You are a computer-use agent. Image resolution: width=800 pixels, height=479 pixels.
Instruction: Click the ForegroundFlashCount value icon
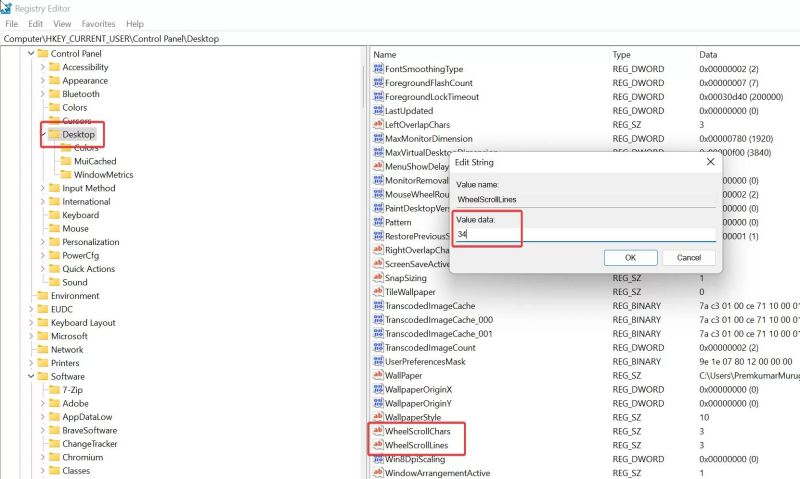(x=378, y=82)
